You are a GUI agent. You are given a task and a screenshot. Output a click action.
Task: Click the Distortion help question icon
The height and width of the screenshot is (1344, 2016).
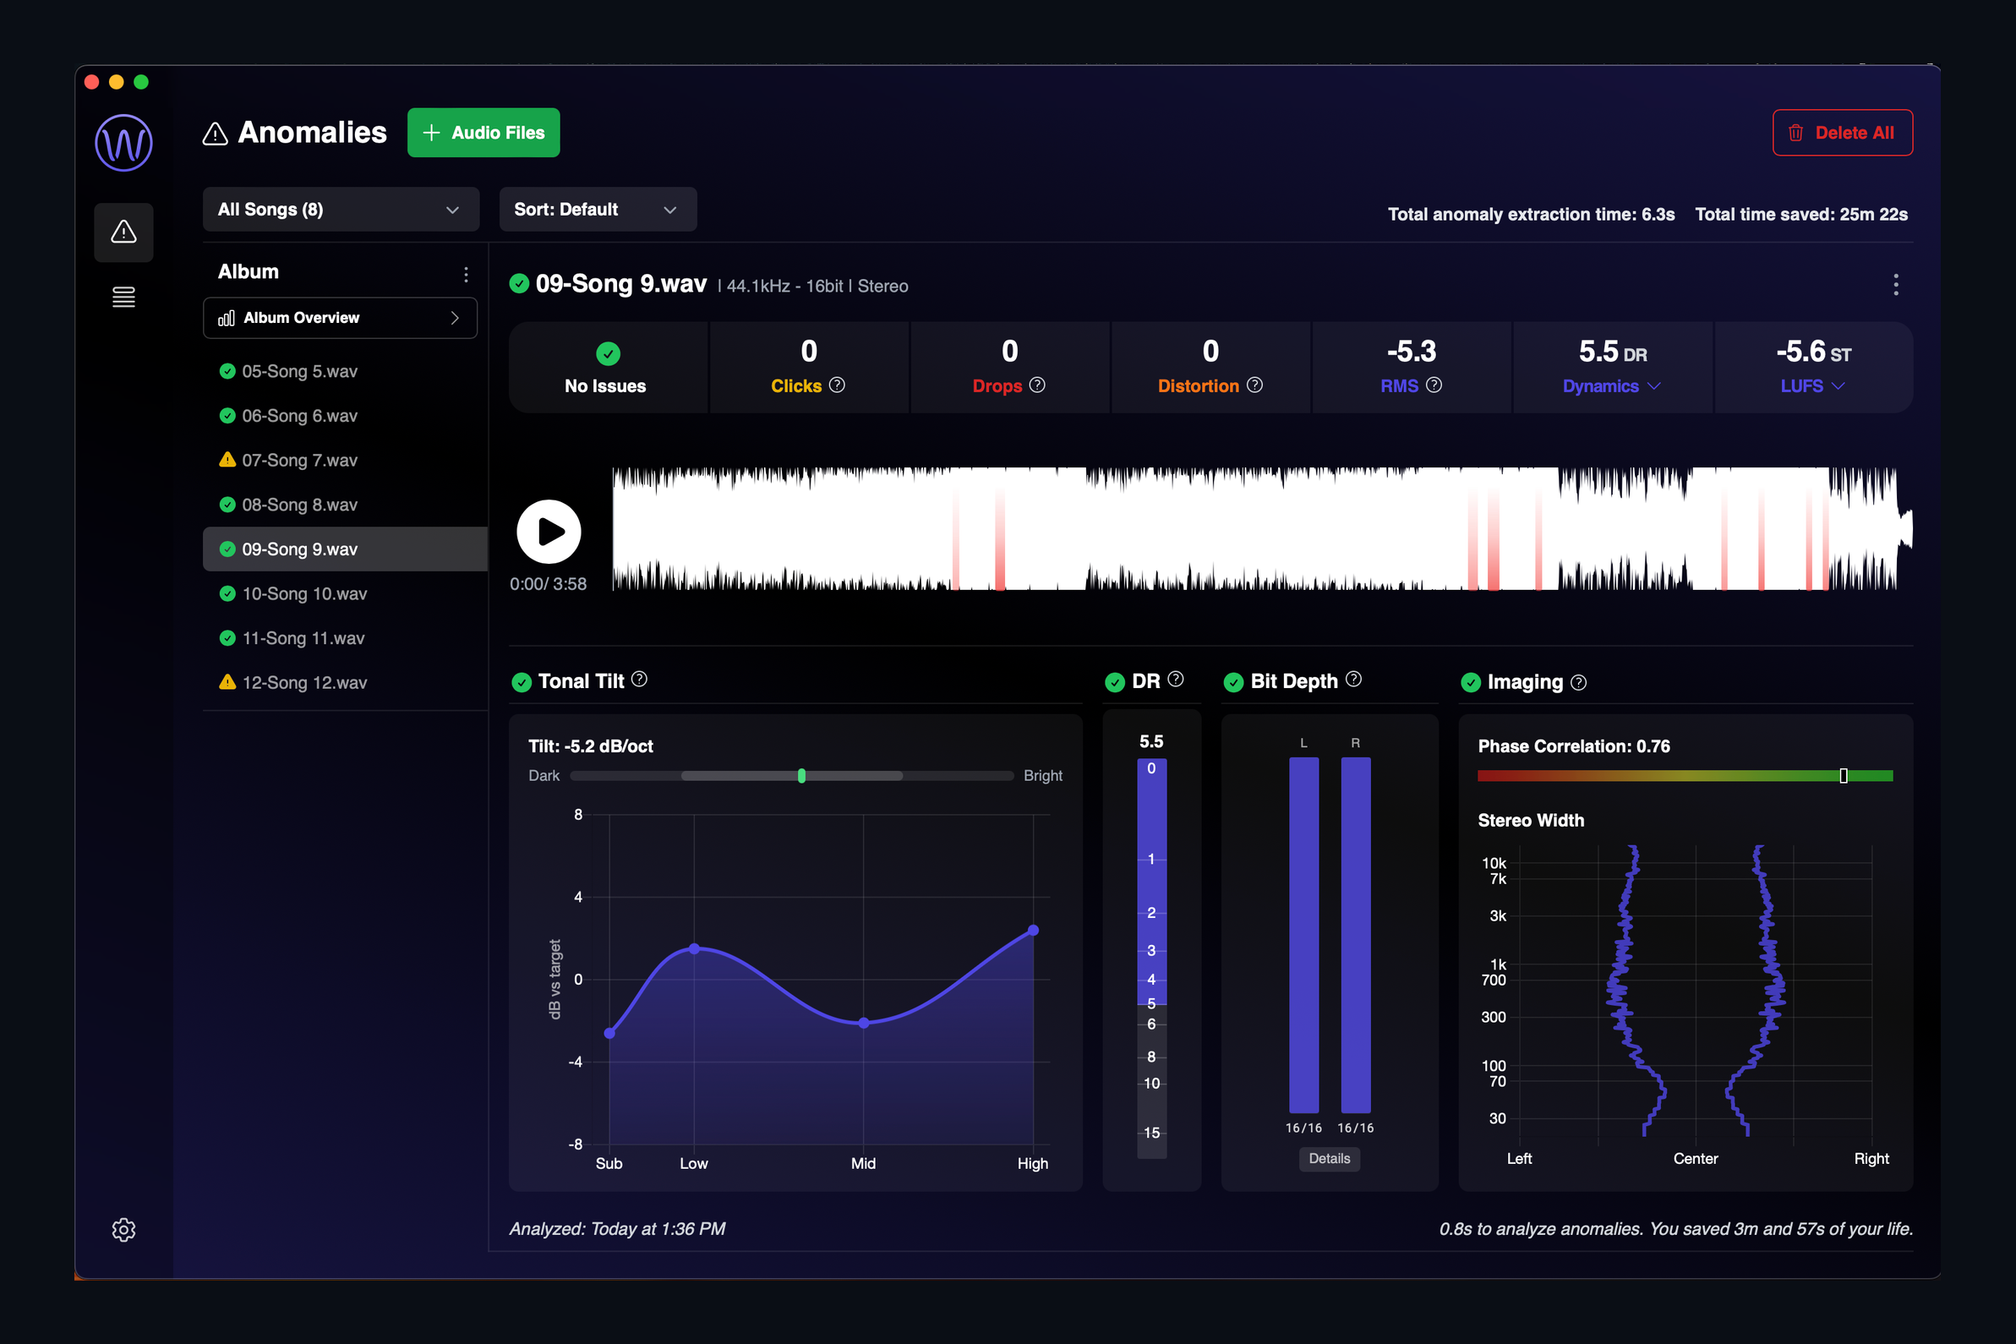[1254, 385]
